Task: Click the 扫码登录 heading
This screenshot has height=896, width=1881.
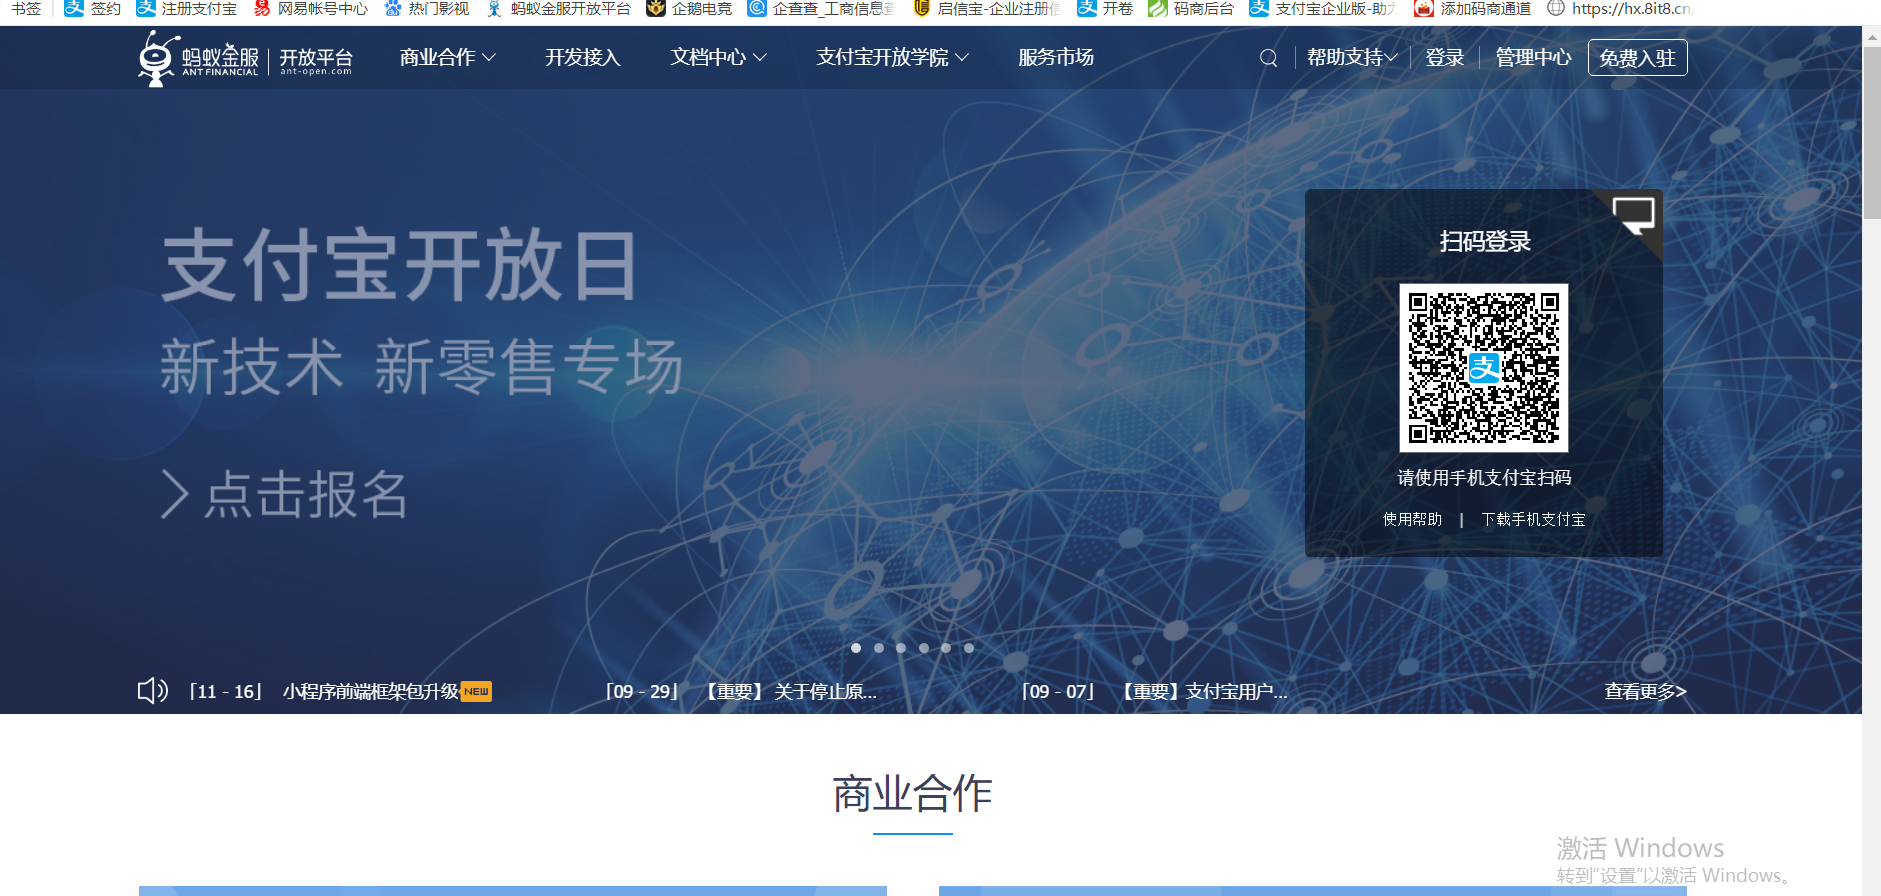Action: coord(1485,241)
